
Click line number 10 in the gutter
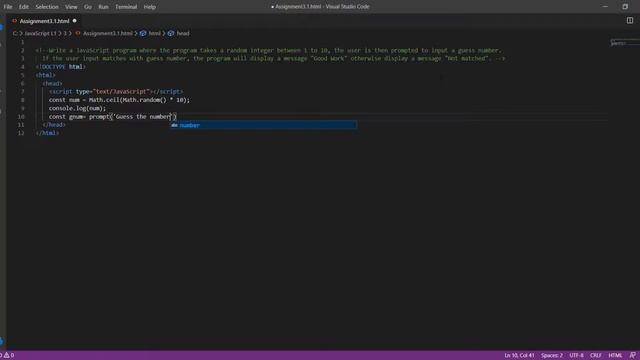[x=21, y=117]
